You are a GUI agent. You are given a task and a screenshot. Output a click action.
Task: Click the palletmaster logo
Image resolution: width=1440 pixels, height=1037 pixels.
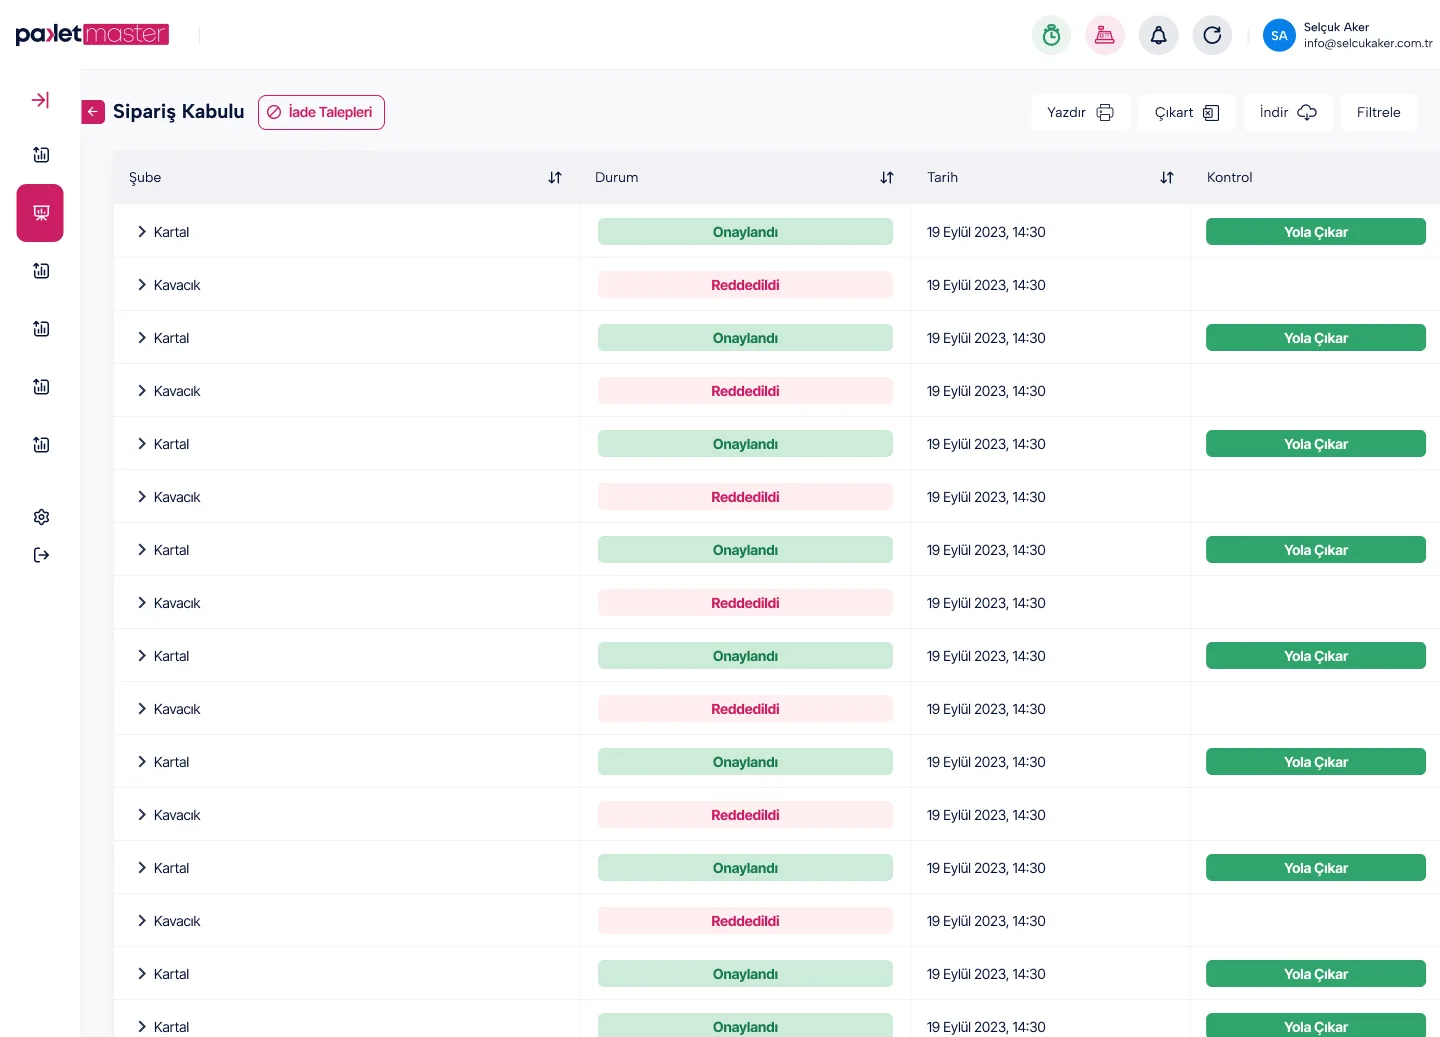pos(92,34)
